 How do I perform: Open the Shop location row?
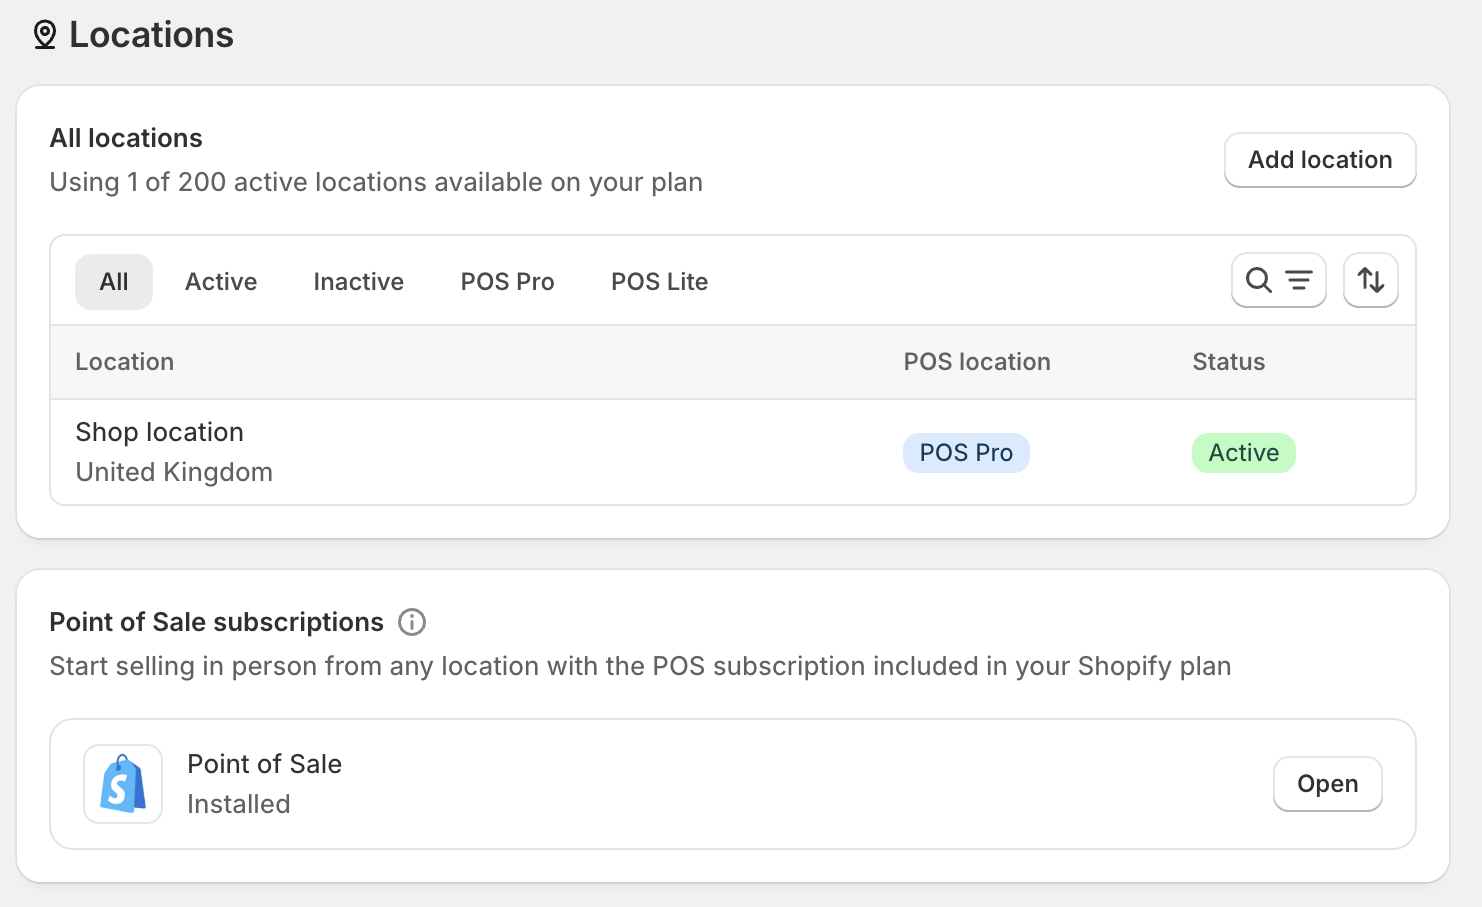733,452
